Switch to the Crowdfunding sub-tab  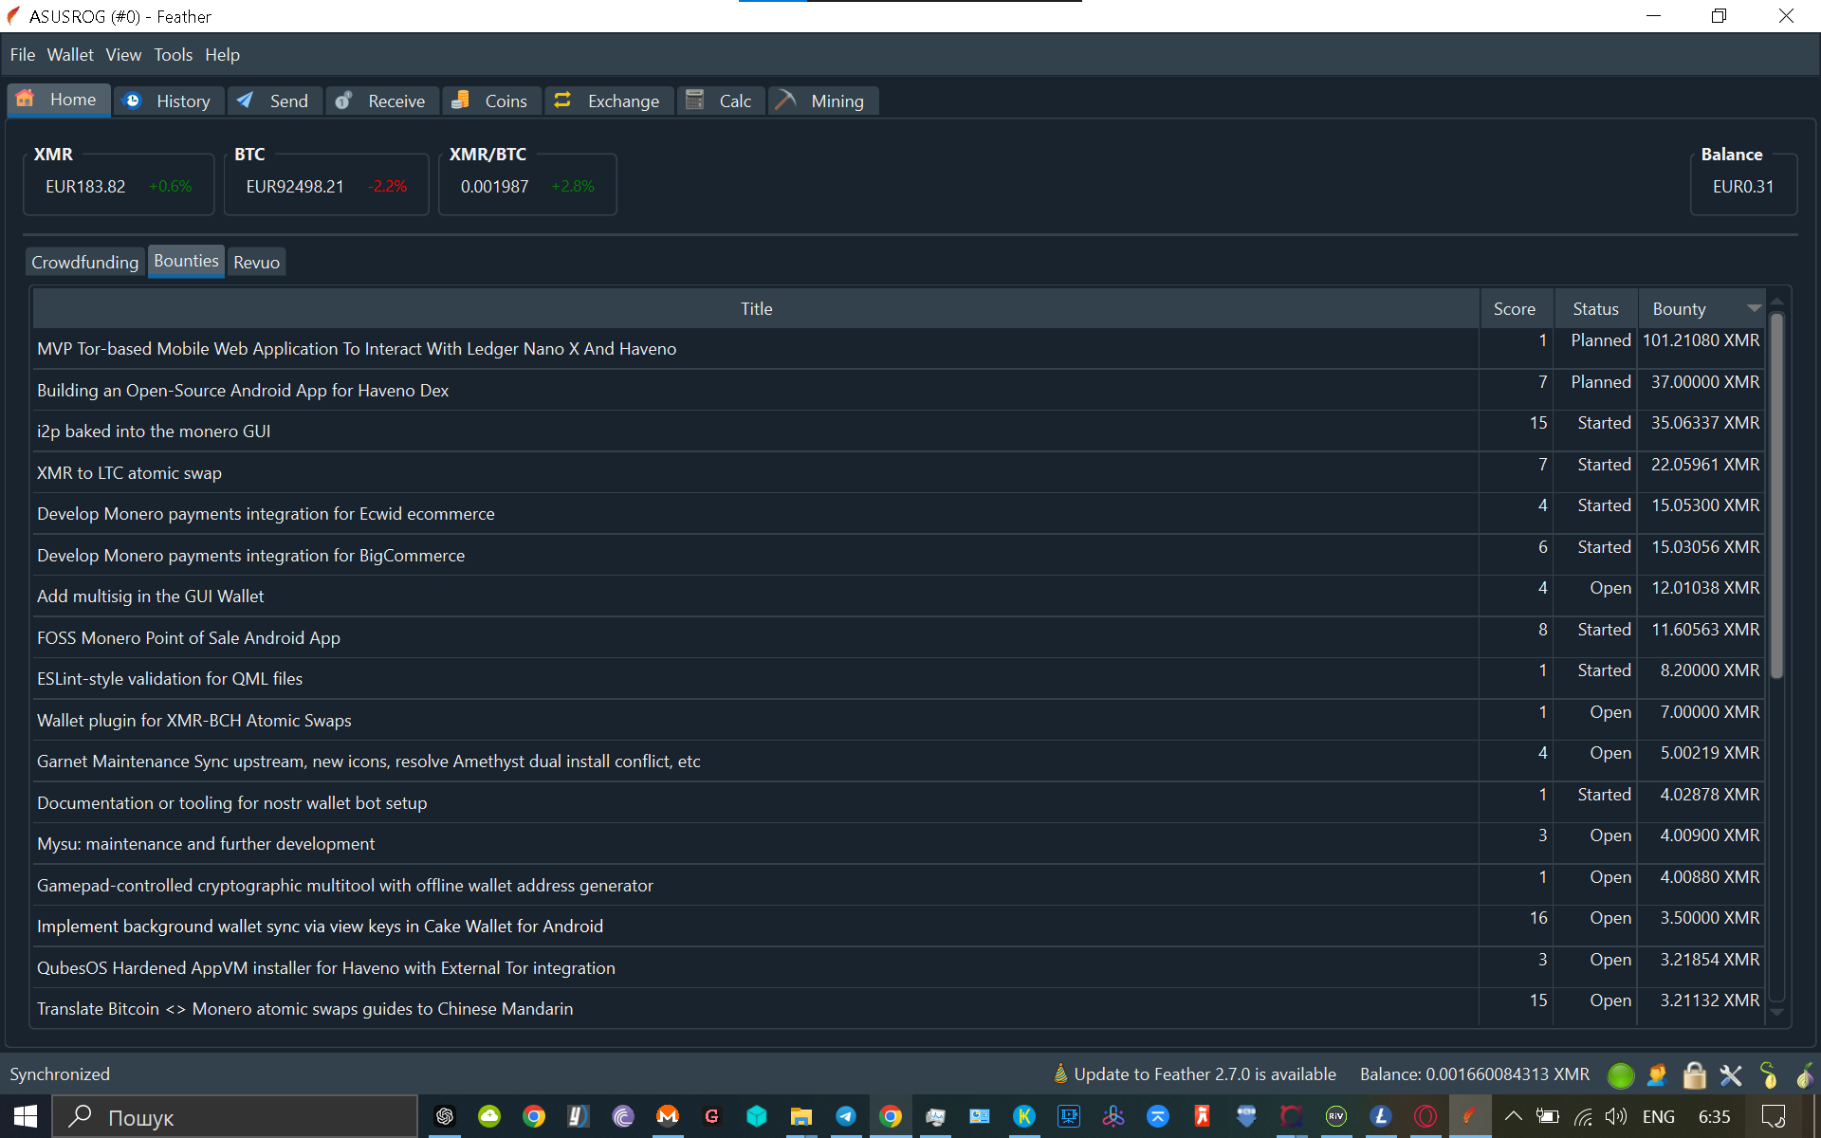click(x=85, y=262)
